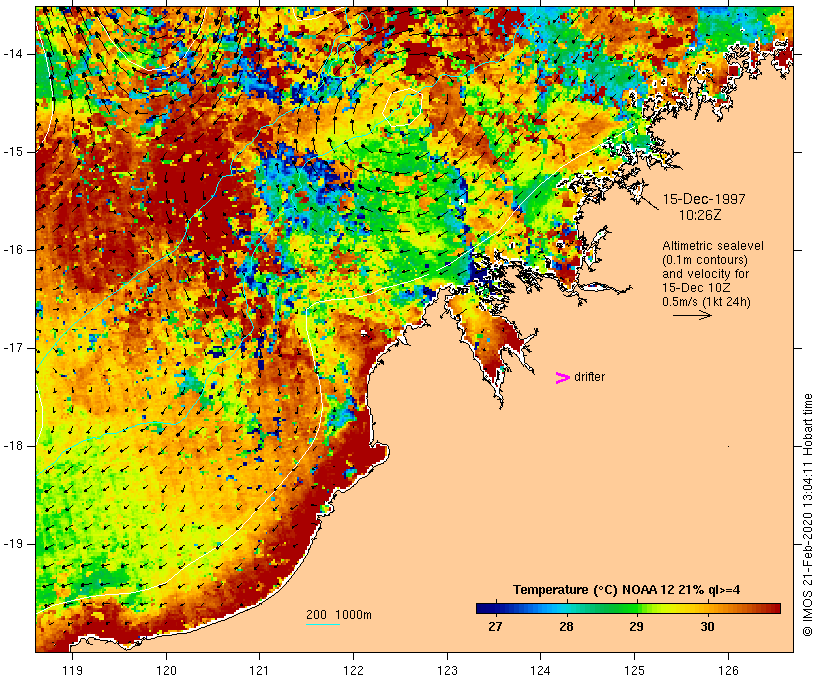The height and width of the screenshot is (680, 820).
Task: Click latitude axis label '-16'
Action: pyautogui.click(x=13, y=250)
